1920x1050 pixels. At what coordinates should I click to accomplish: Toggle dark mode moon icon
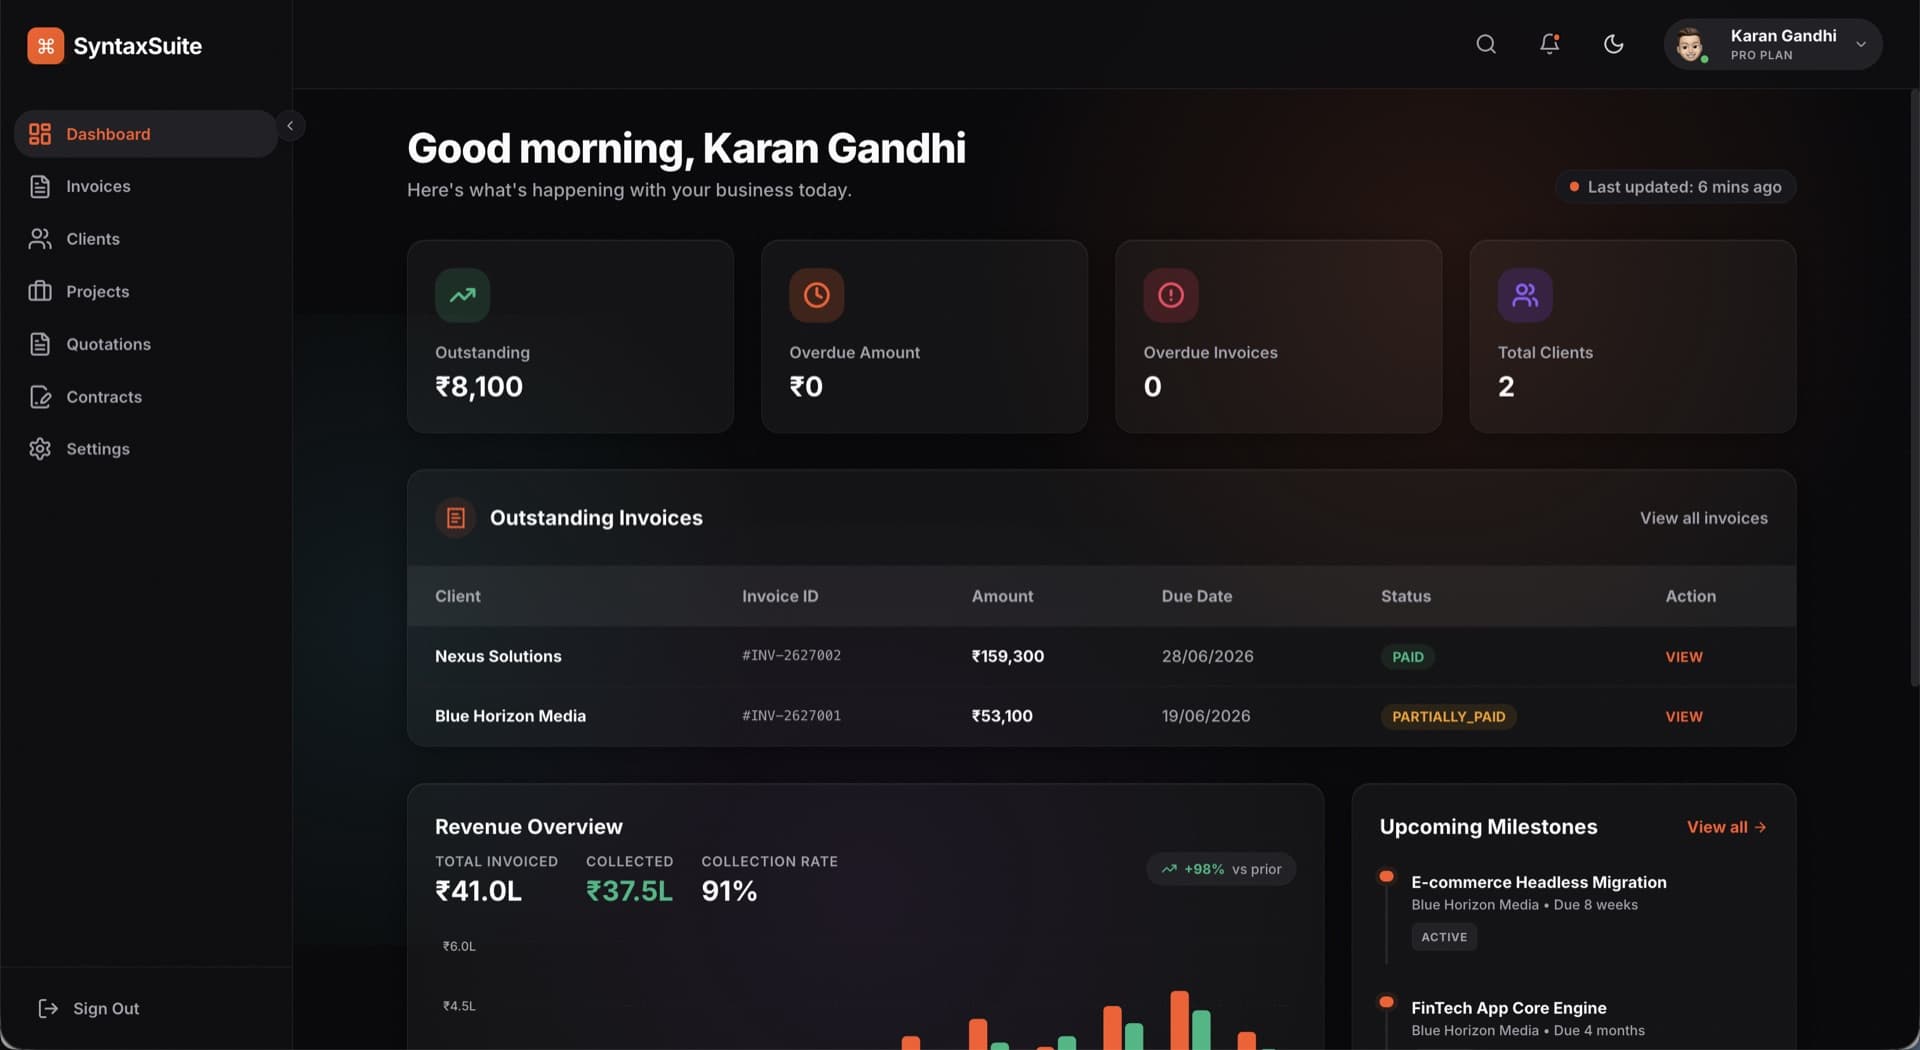1613,44
